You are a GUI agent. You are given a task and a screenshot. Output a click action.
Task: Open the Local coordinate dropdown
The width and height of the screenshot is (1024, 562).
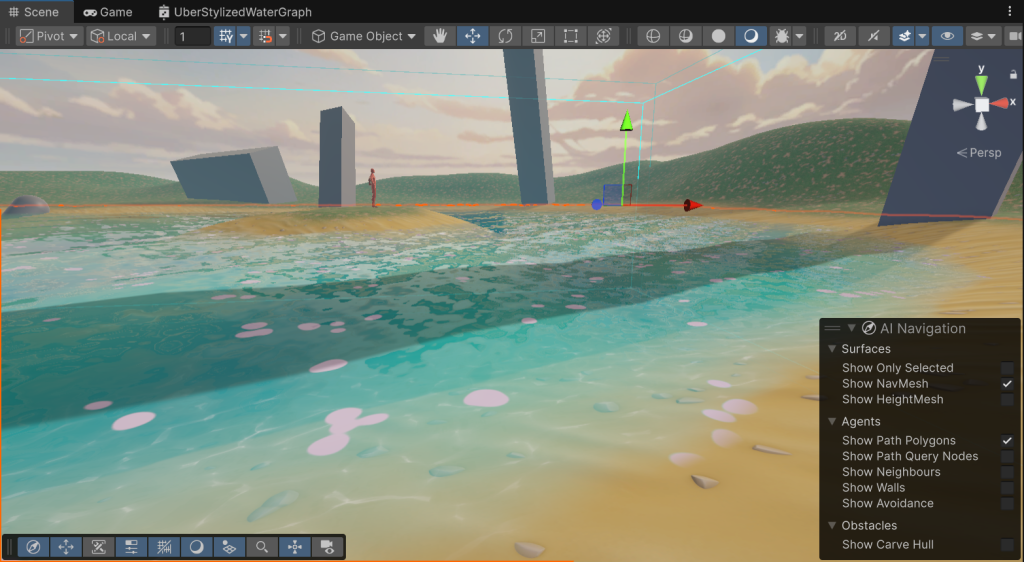121,36
